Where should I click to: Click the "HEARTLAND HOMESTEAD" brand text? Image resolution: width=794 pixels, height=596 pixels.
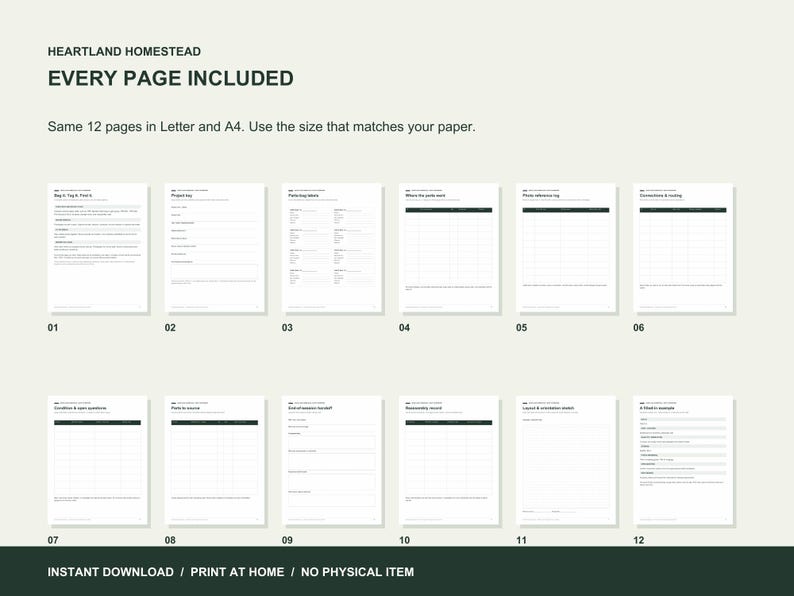click(124, 52)
